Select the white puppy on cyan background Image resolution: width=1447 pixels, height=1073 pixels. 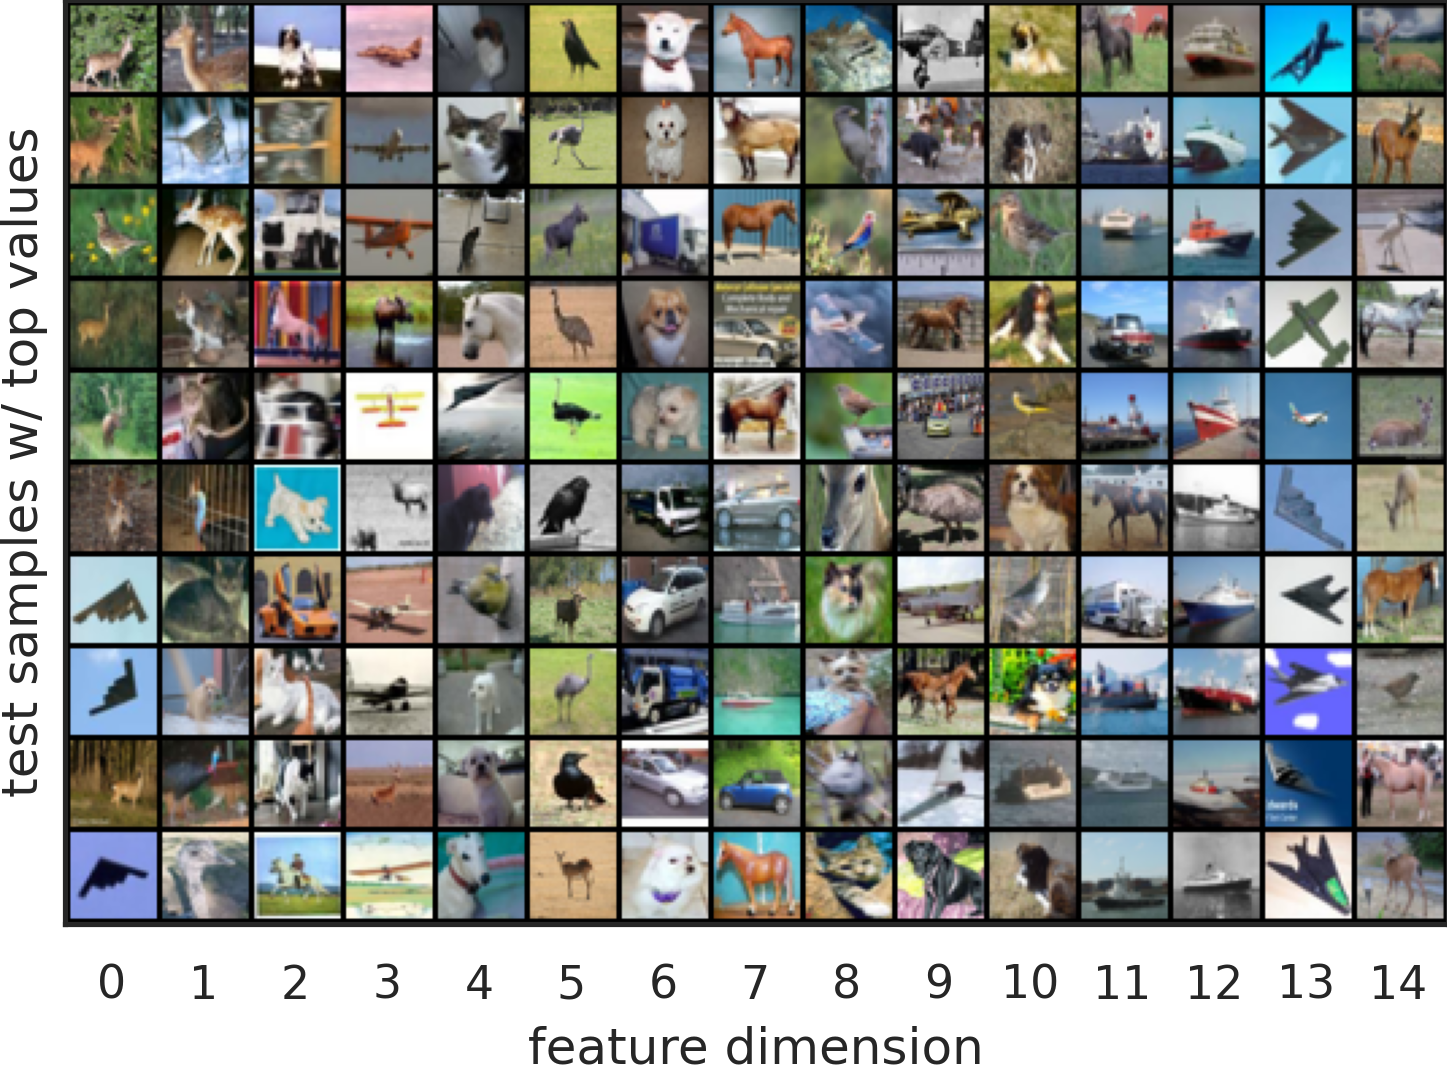click(x=297, y=508)
